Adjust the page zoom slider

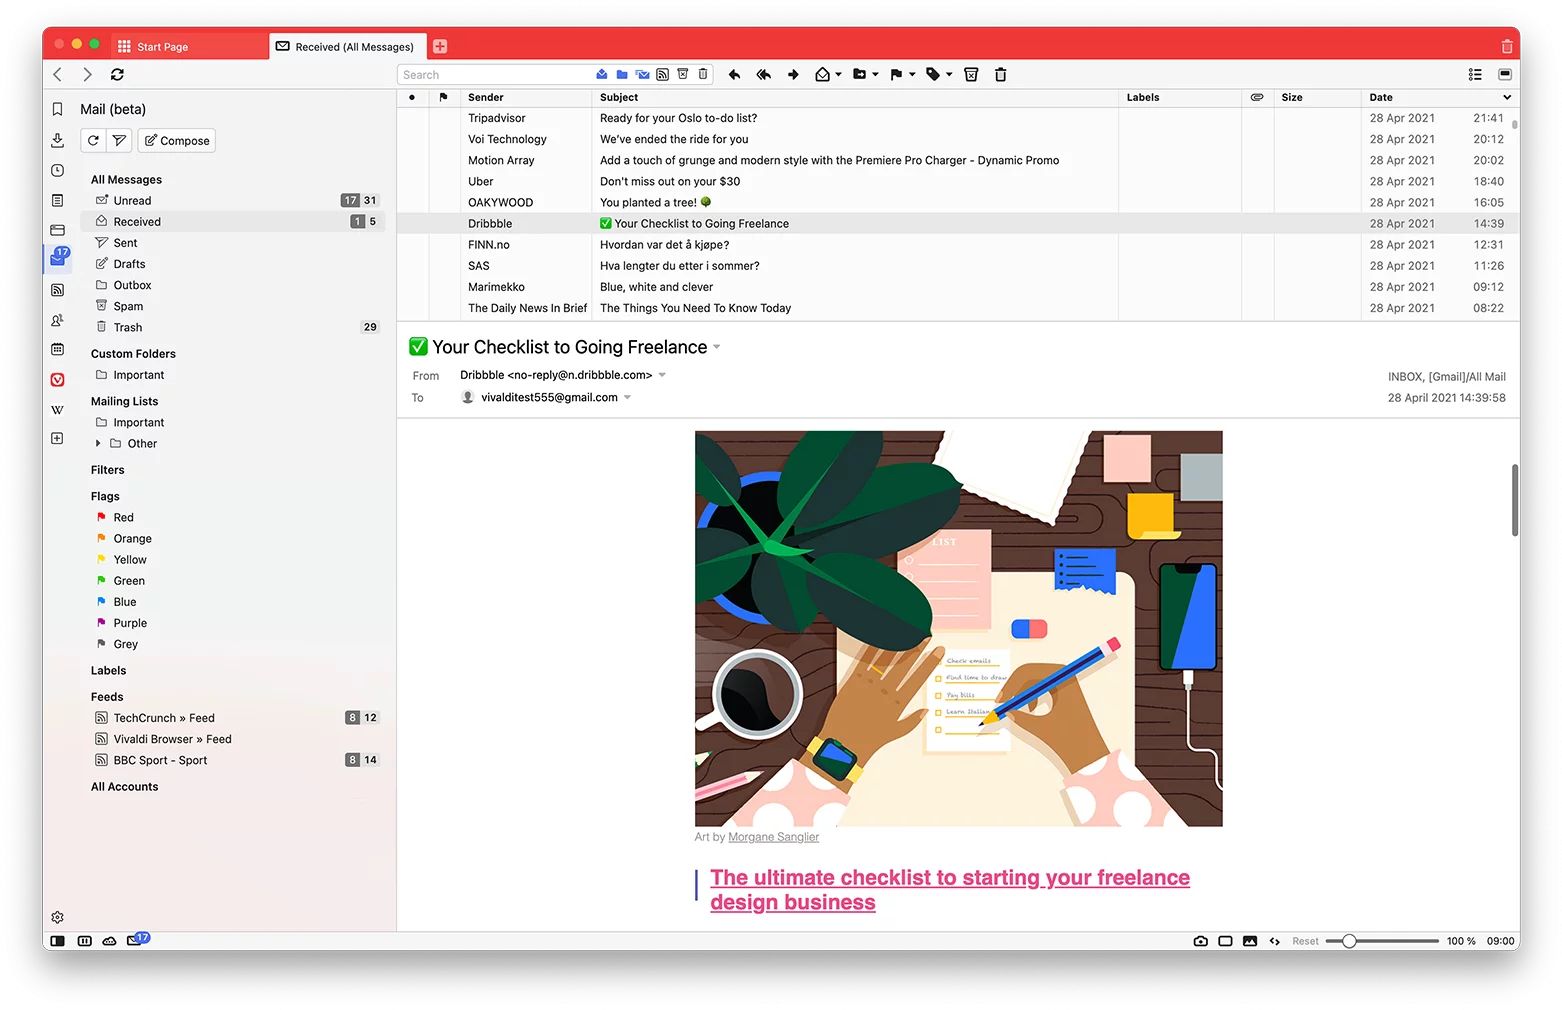click(x=1382, y=941)
